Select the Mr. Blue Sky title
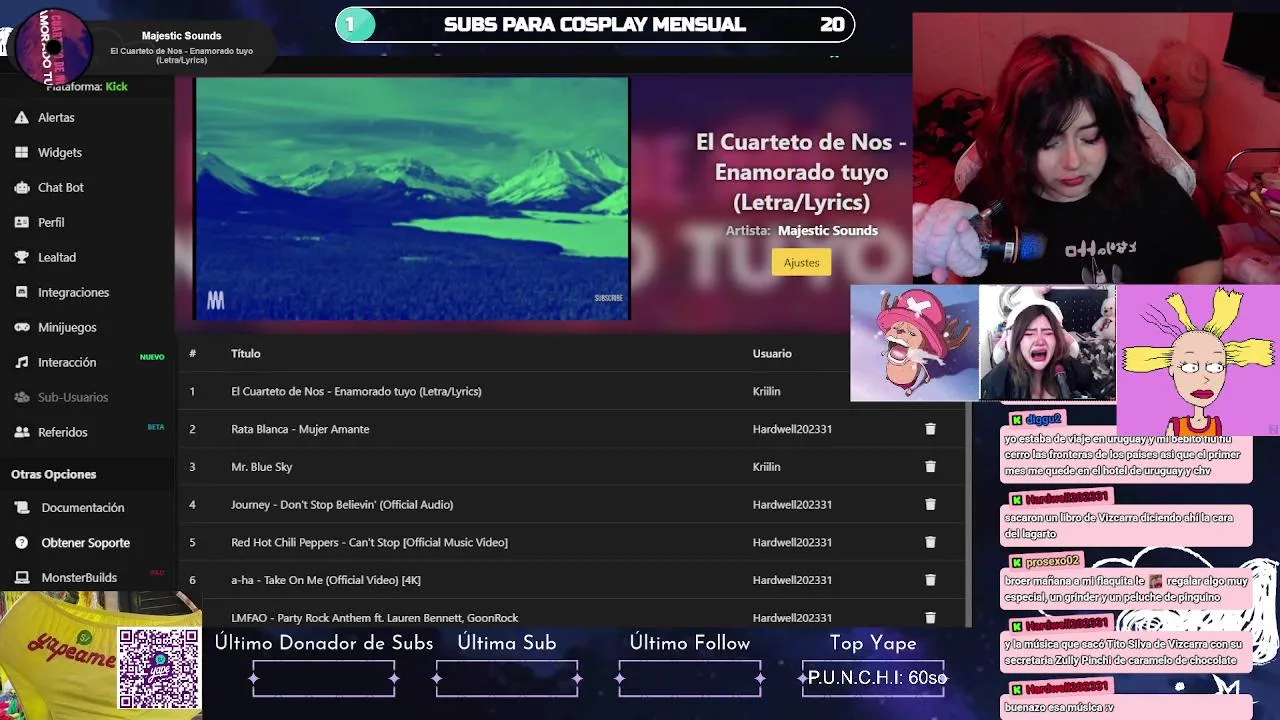The width and height of the screenshot is (1280, 720). (x=262, y=467)
